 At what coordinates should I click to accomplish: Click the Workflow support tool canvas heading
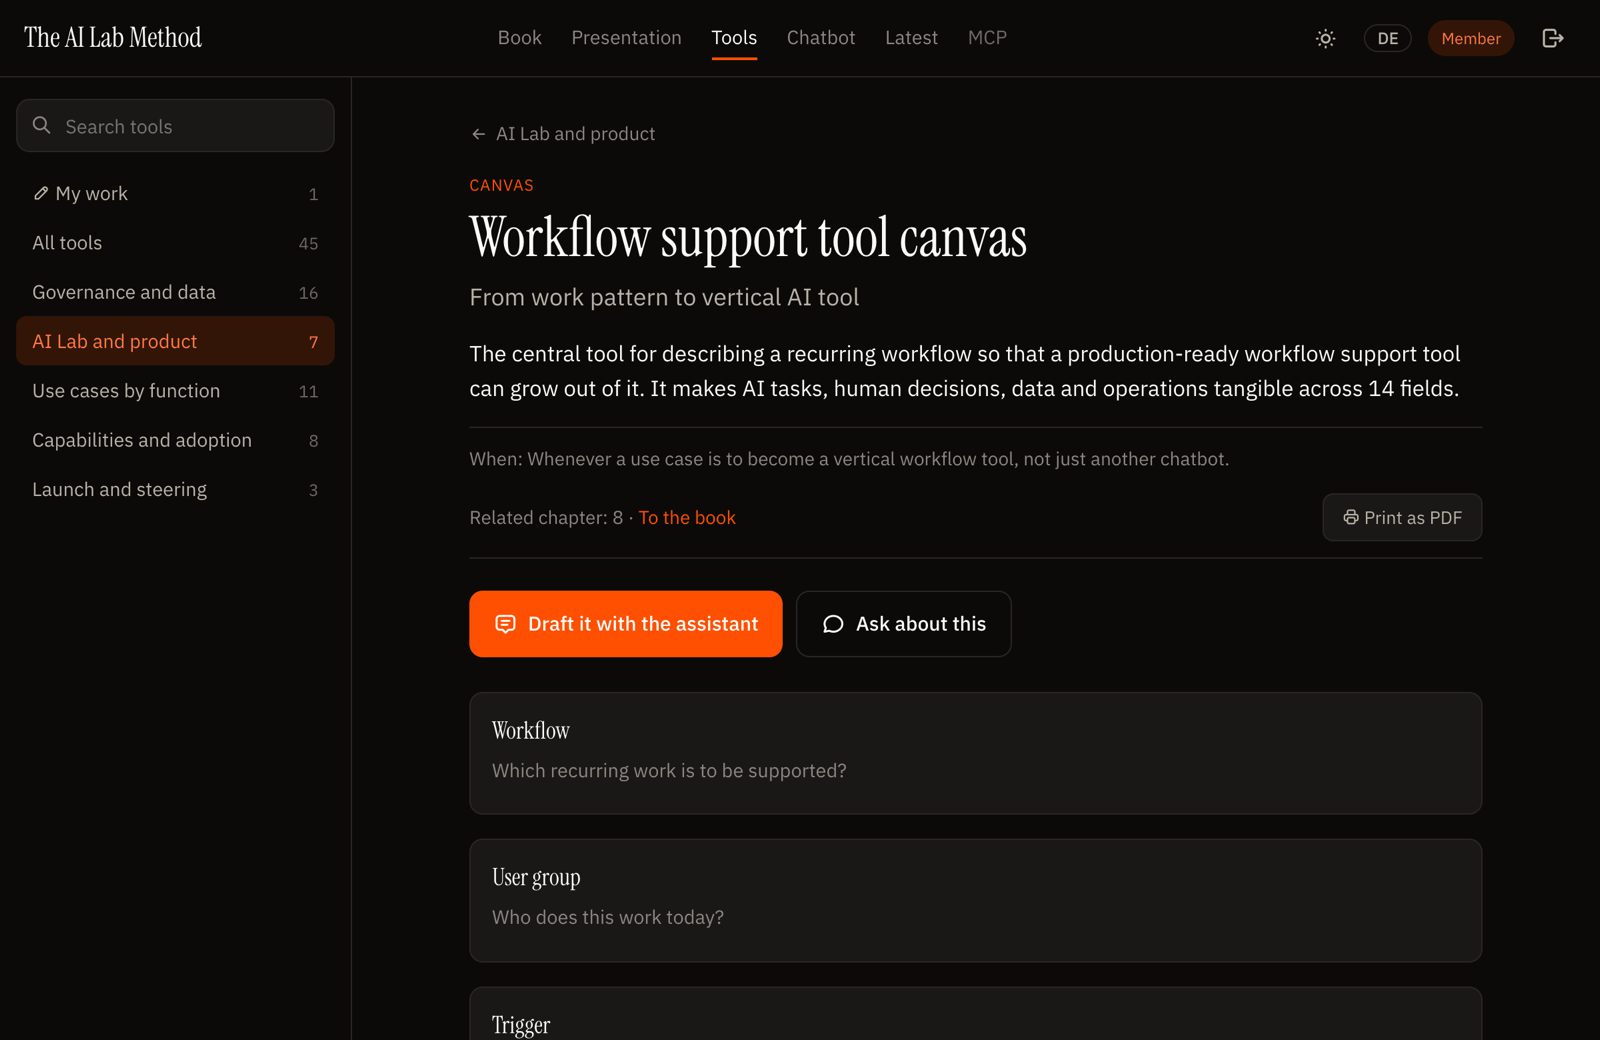(x=748, y=238)
